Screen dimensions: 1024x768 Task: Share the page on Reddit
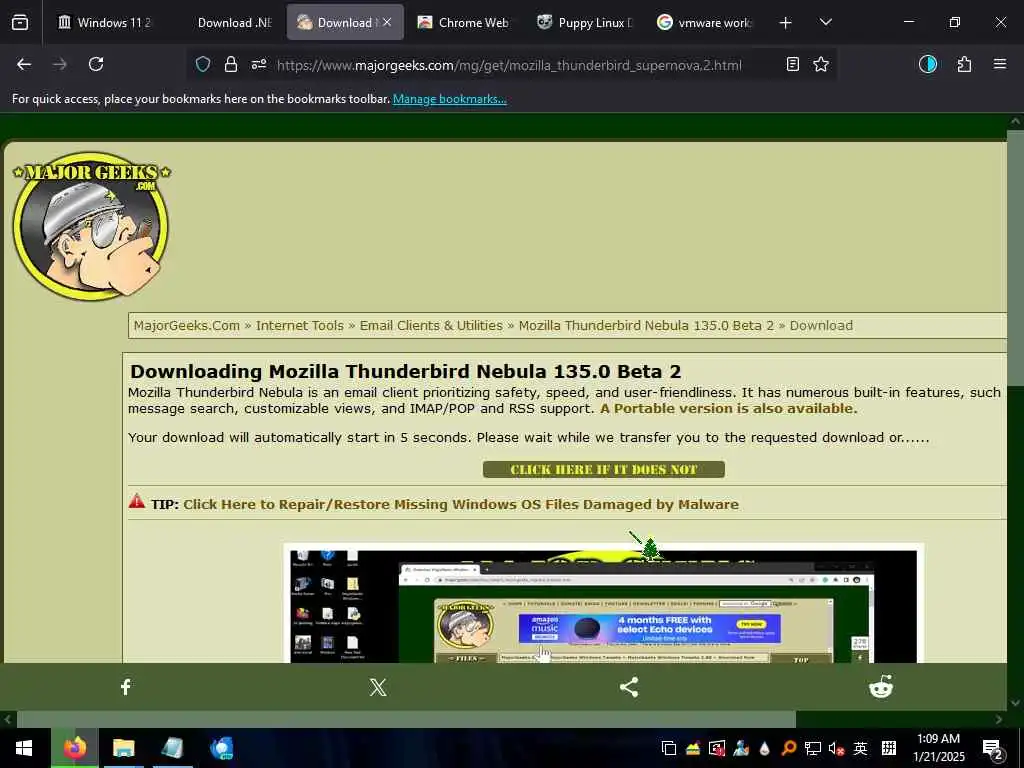pyautogui.click(x=880, y=687)
